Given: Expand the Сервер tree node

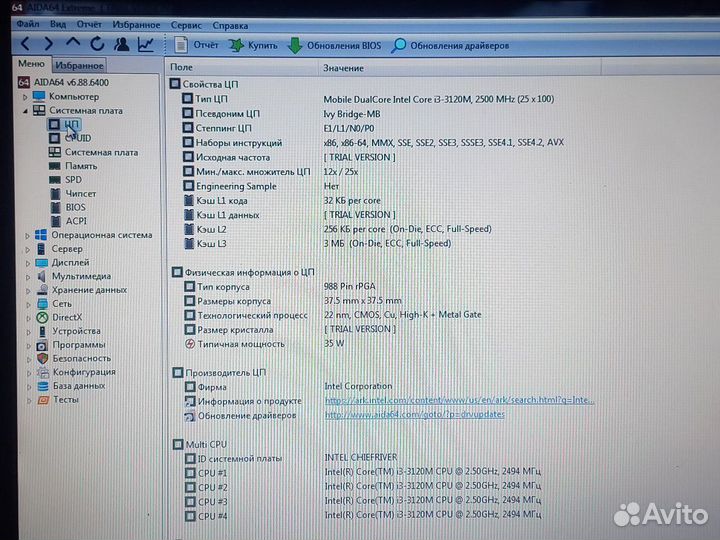Looking at the screenshot, I should 28,249.
